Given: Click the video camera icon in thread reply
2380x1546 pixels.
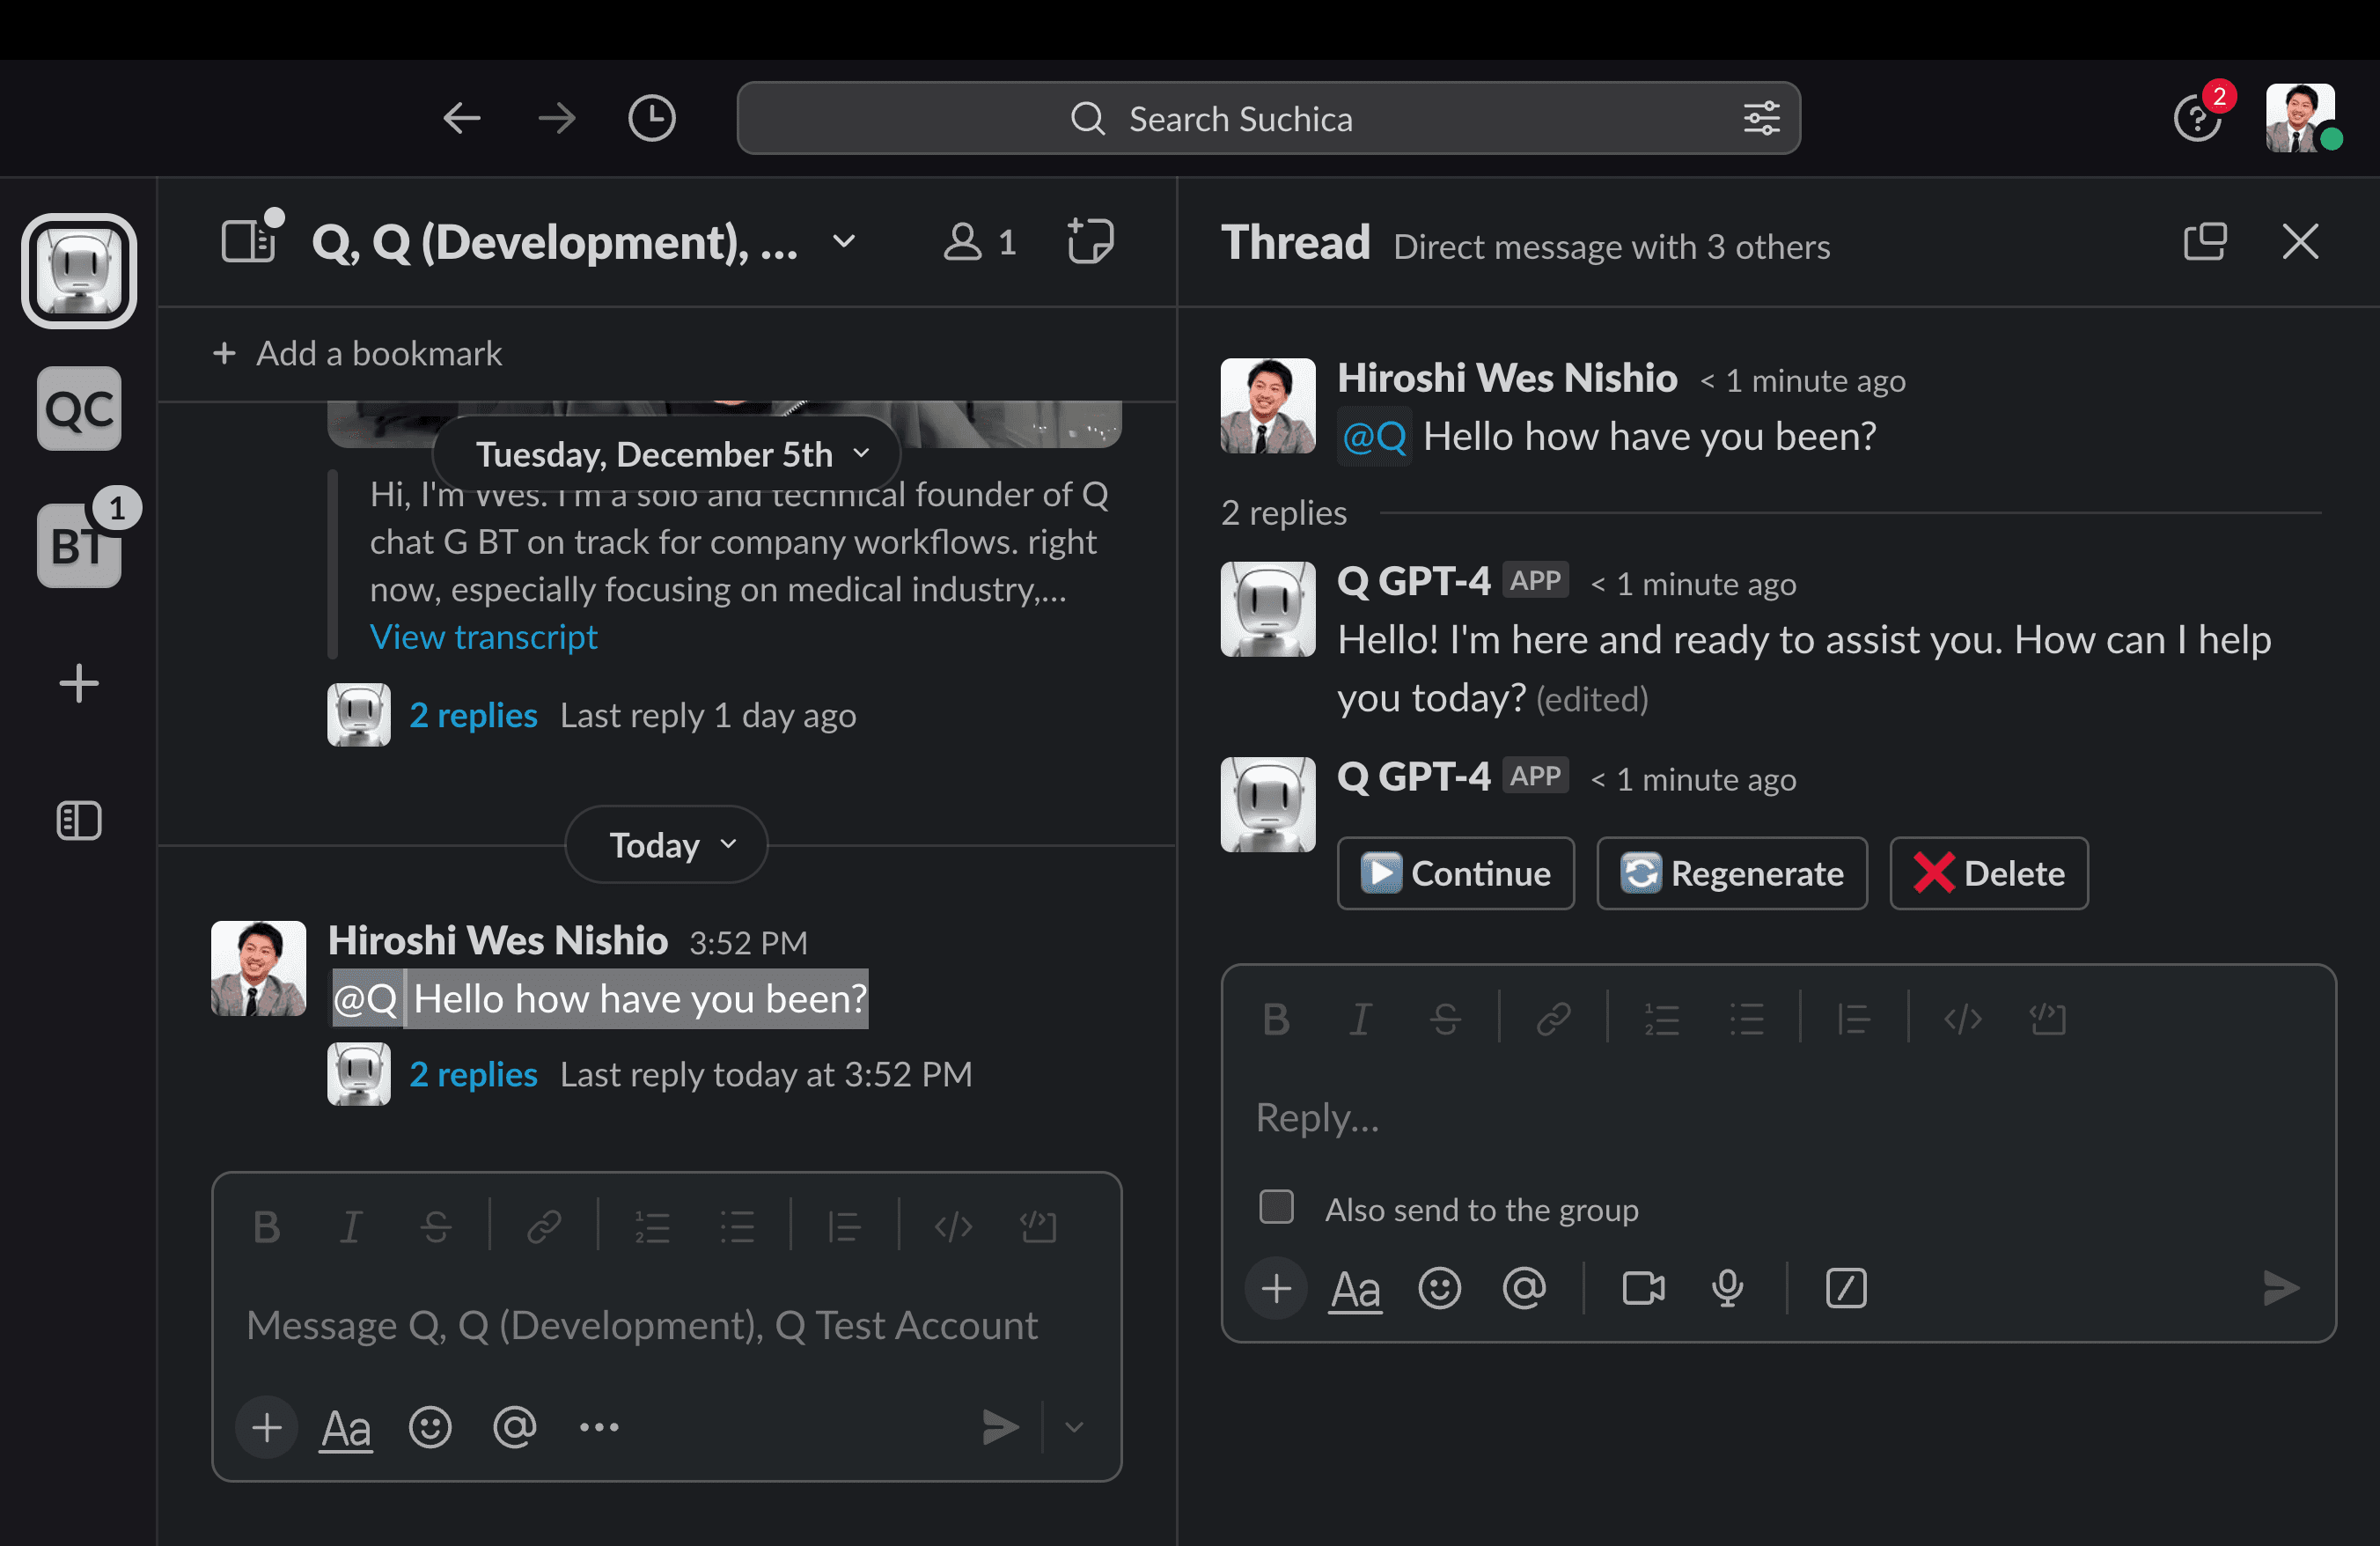Looking at the screenshot, I should point(1642,1288).
